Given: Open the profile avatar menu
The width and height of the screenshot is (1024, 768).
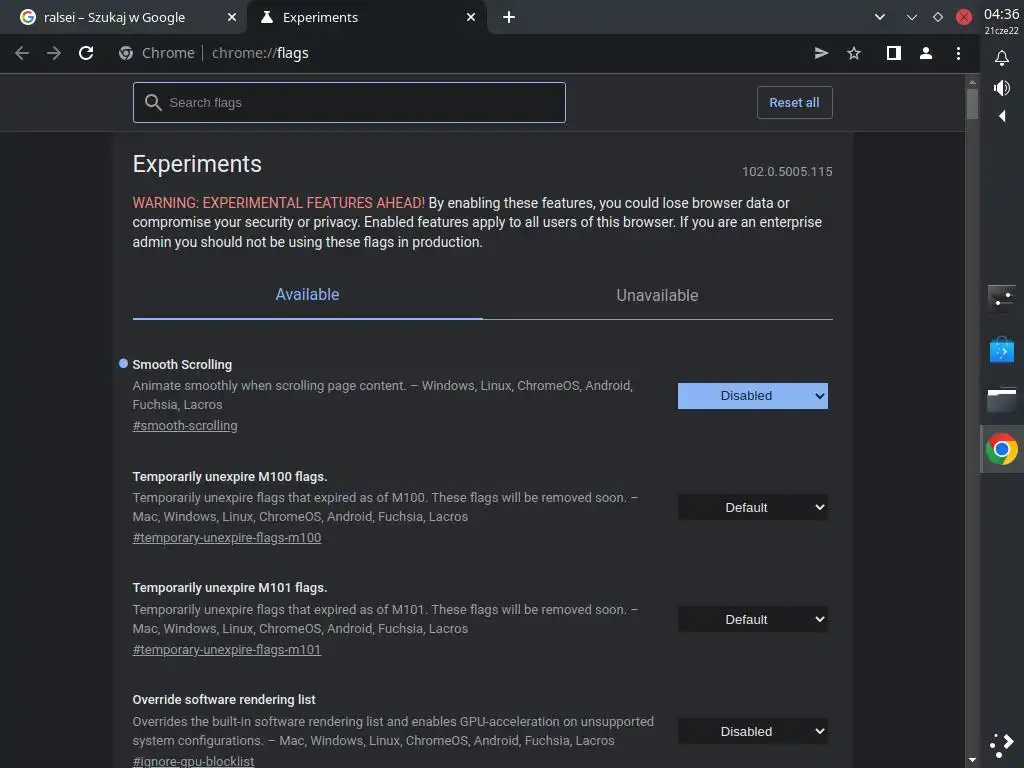Looking at the screenshot, I should coord(926,53).
